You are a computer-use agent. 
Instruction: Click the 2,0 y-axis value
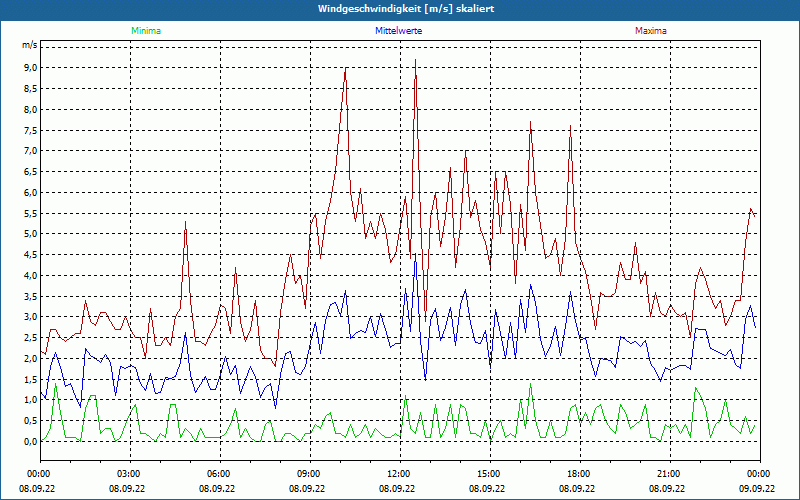coord(31,358)
